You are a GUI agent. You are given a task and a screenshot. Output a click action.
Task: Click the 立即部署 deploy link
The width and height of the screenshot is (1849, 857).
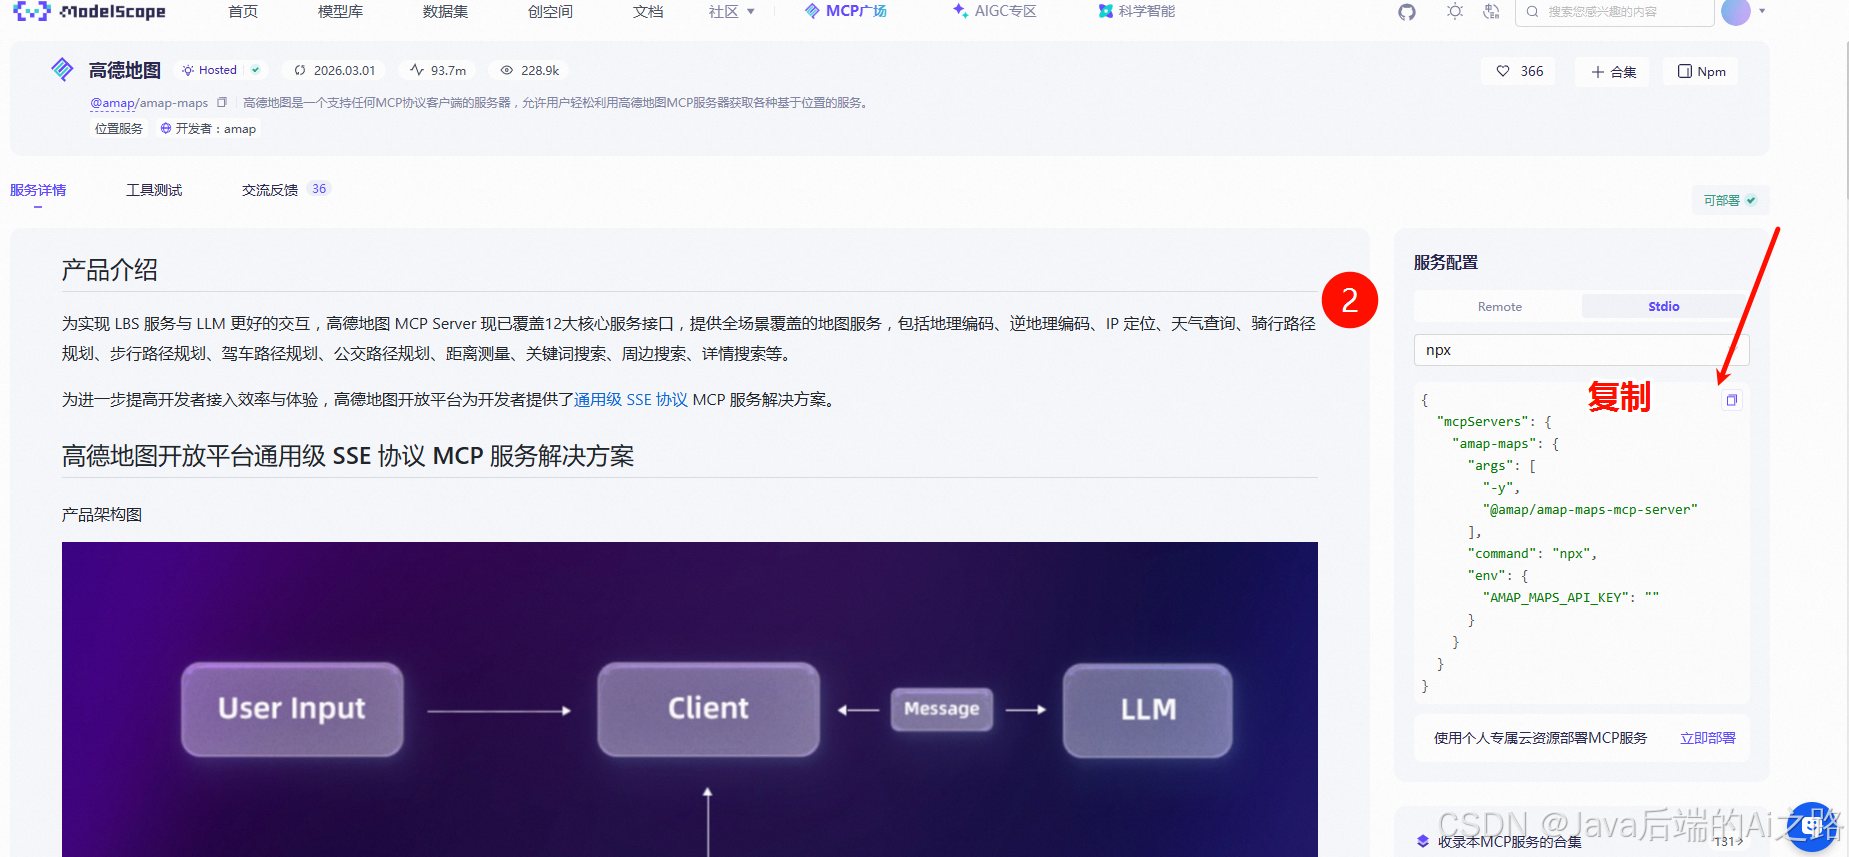coord(1708,738)
